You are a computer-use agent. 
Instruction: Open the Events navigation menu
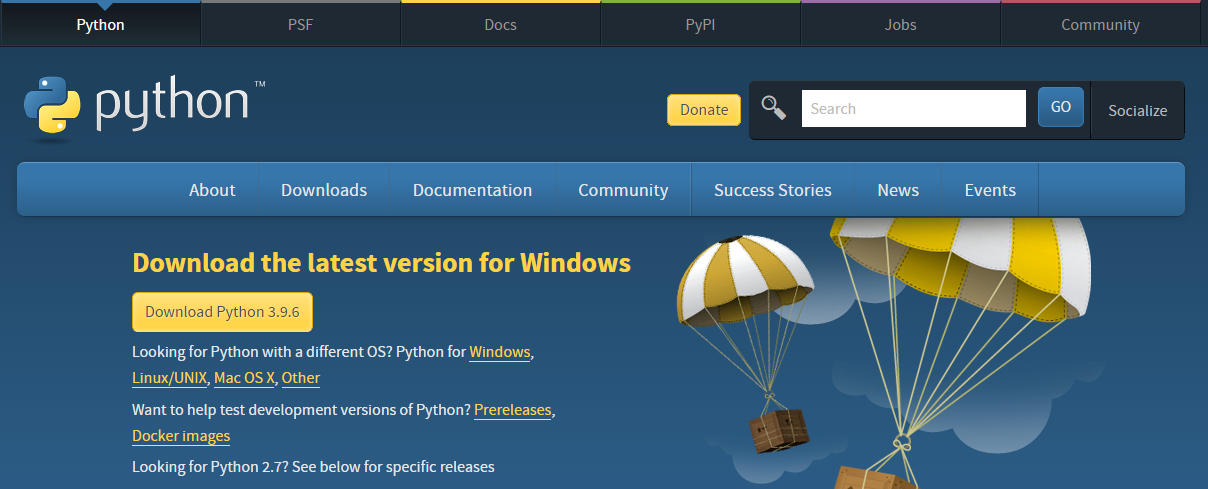990,190
